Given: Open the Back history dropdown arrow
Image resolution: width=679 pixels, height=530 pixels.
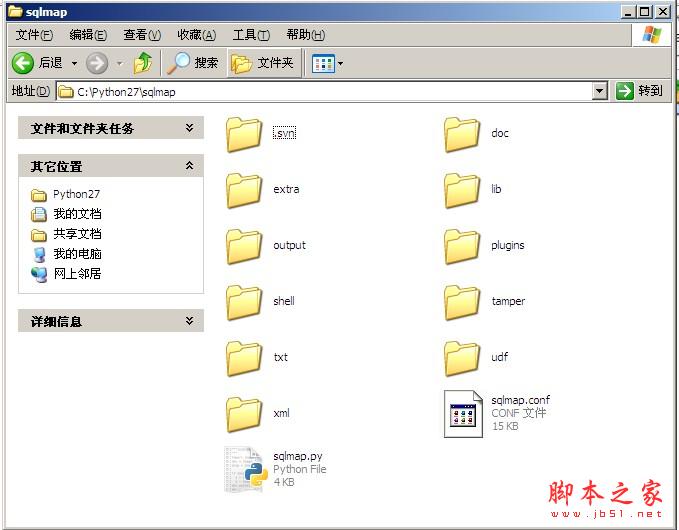Looking at the screenshot, I should click(74, 64).
